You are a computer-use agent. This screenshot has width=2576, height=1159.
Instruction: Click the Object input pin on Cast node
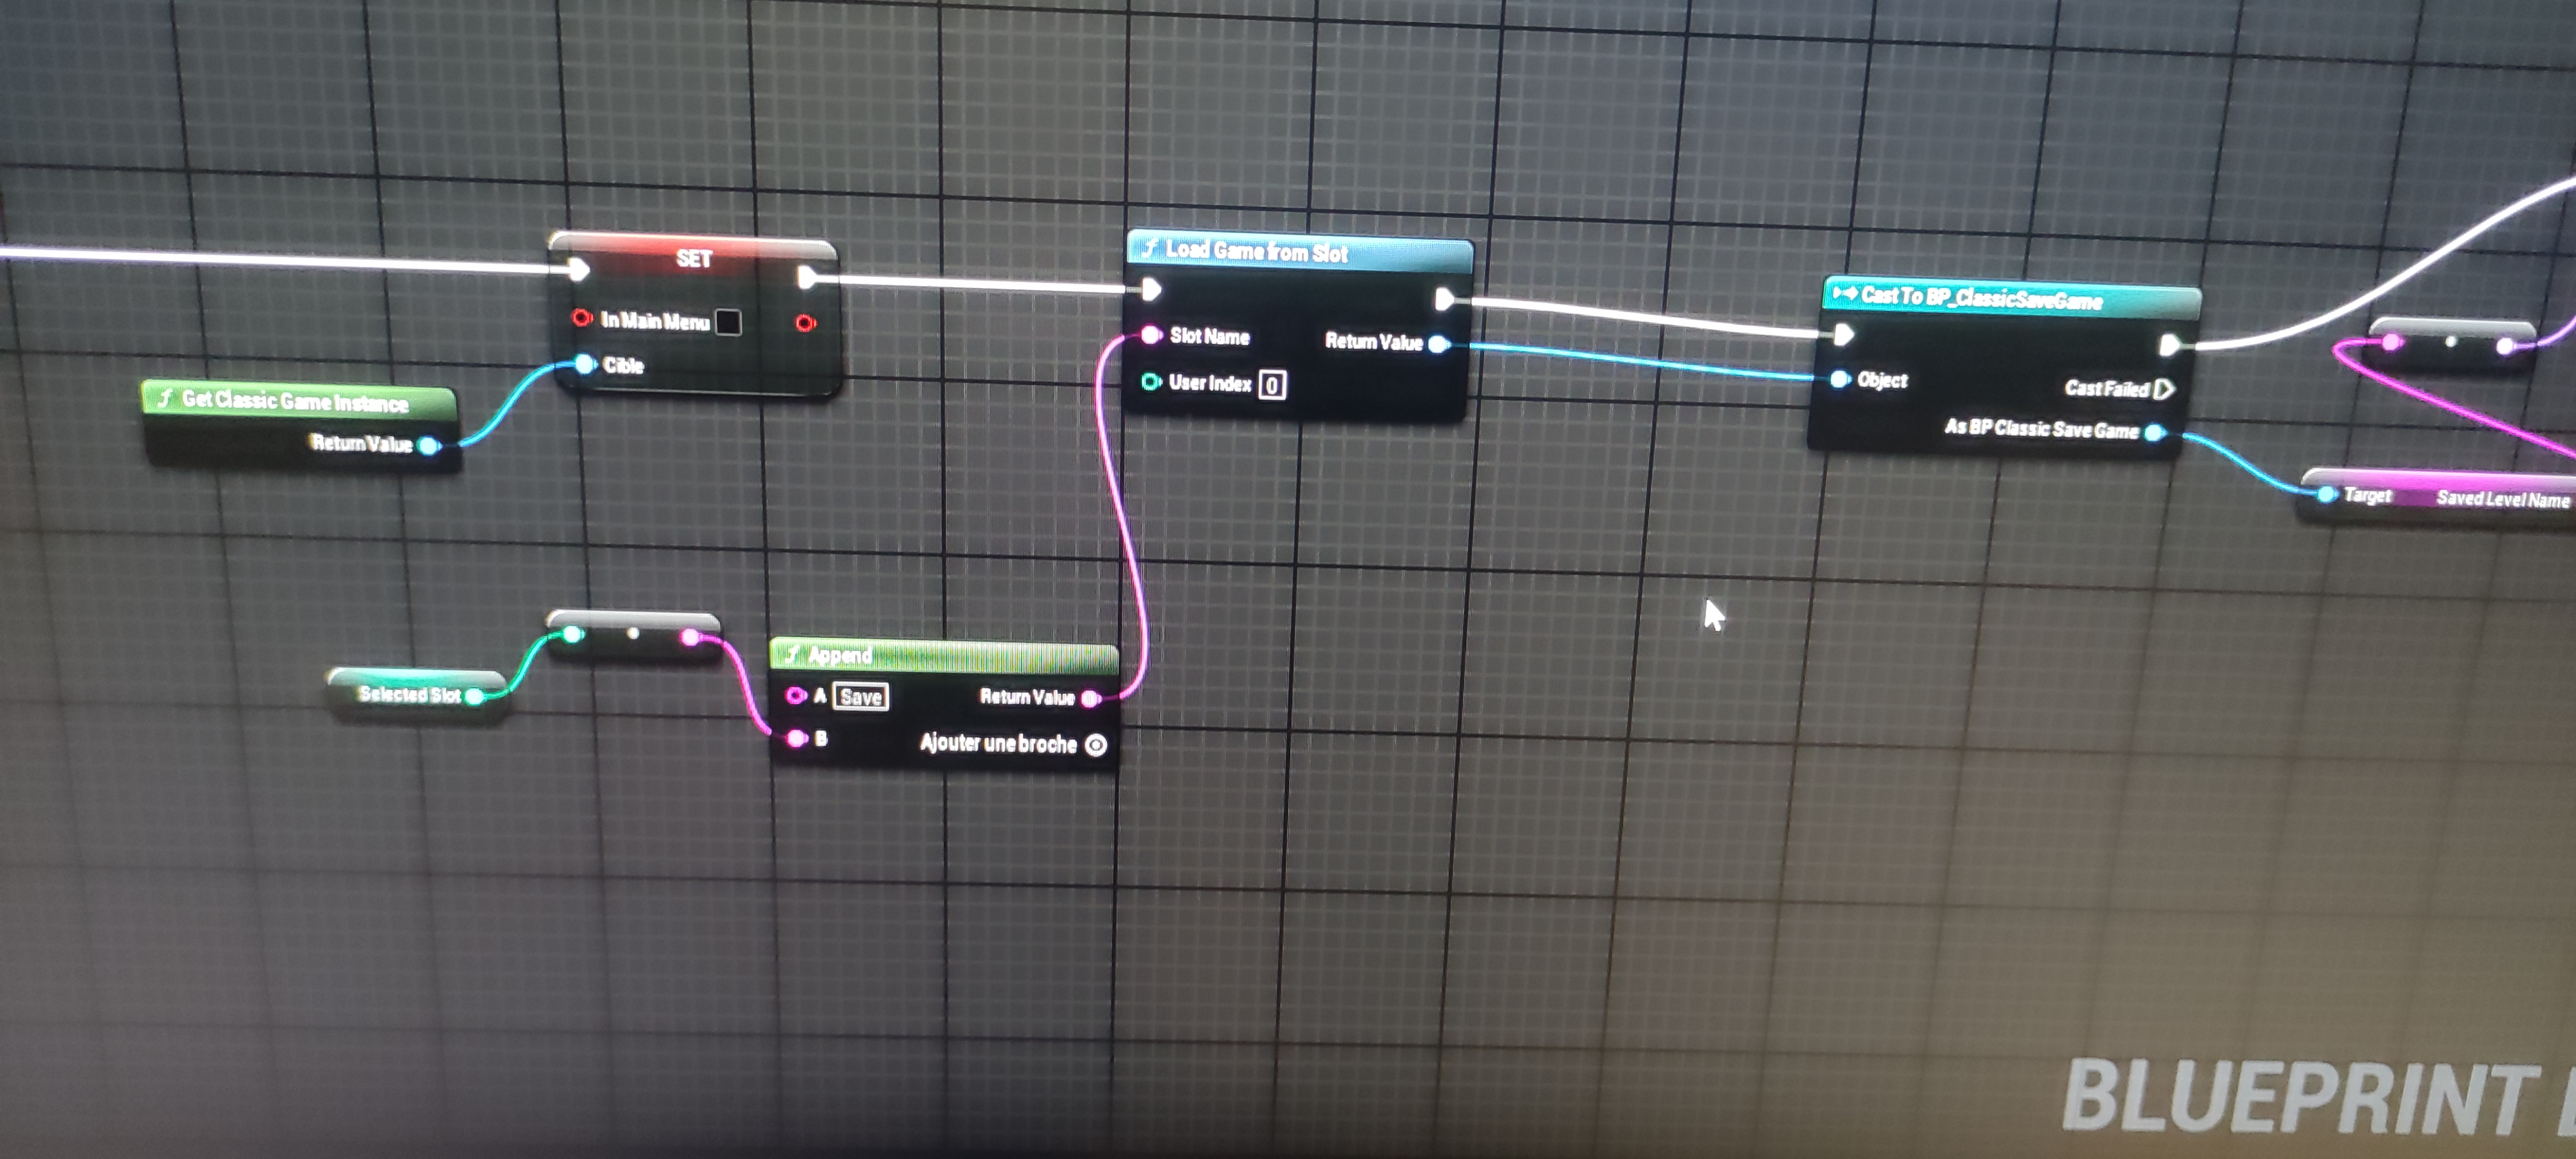pos(1840,379)
